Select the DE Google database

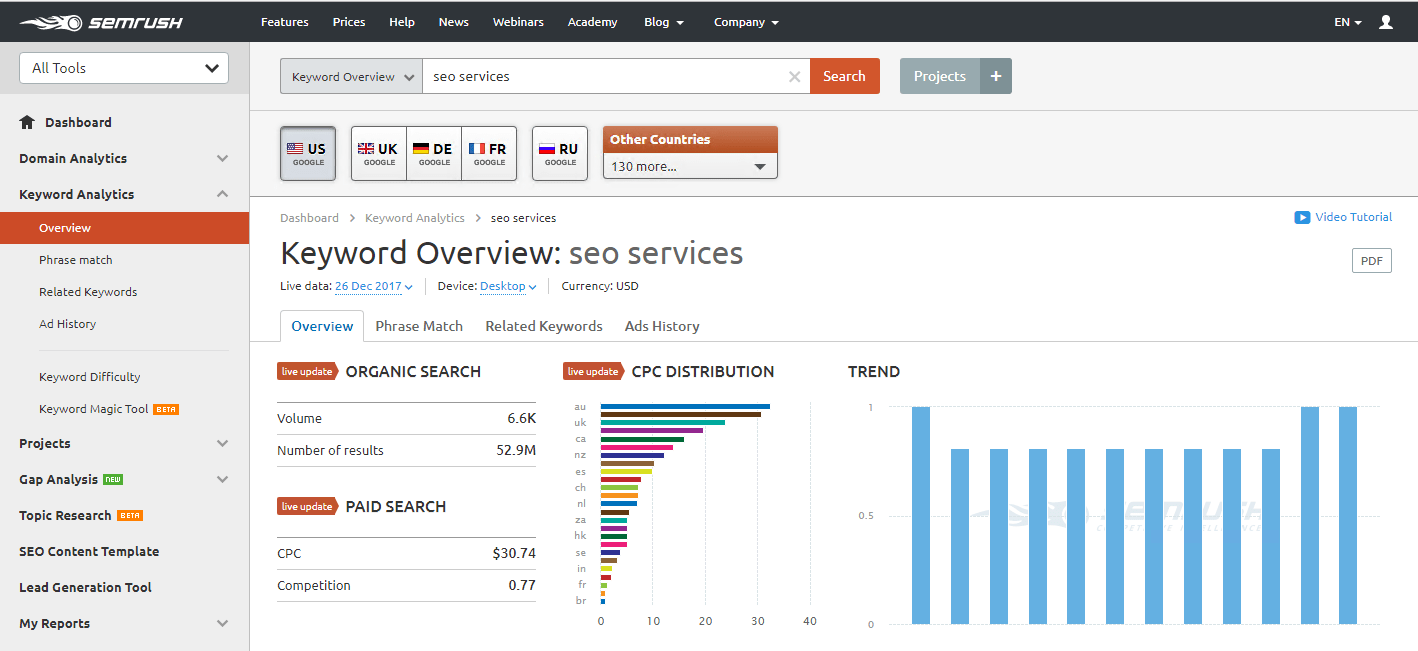click(434, 154)
